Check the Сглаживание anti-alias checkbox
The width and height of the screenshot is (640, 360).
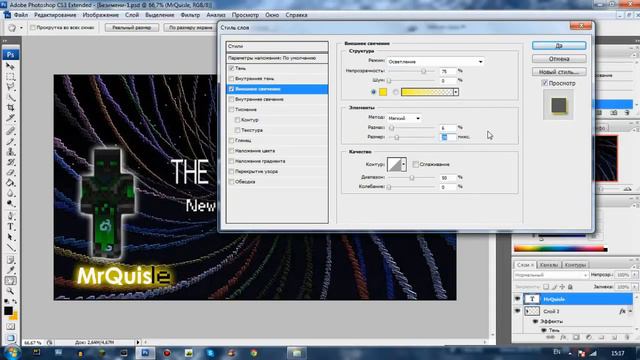[416, 164]
